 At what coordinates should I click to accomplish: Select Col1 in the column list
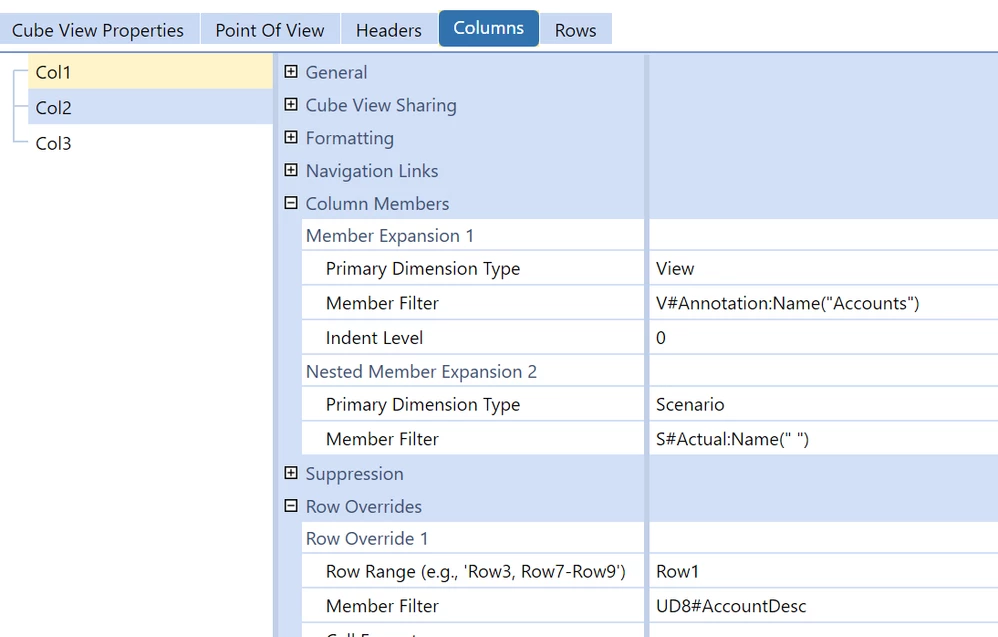[x=150, y=72]
